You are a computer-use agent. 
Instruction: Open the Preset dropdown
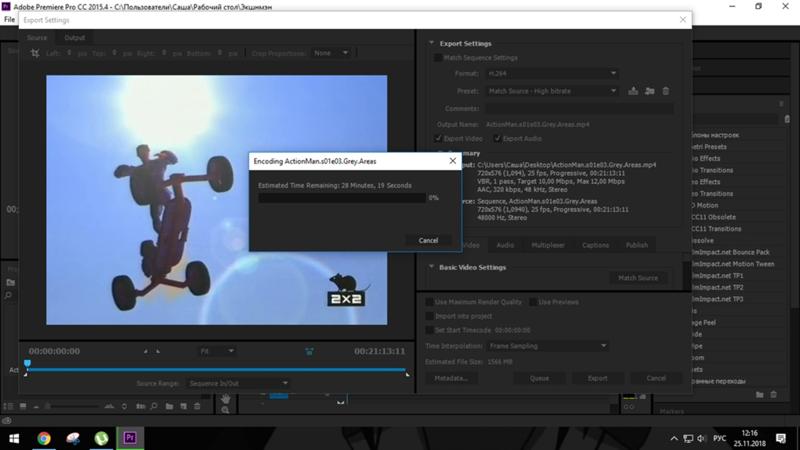pyautogui.click(x=552, y=91)
